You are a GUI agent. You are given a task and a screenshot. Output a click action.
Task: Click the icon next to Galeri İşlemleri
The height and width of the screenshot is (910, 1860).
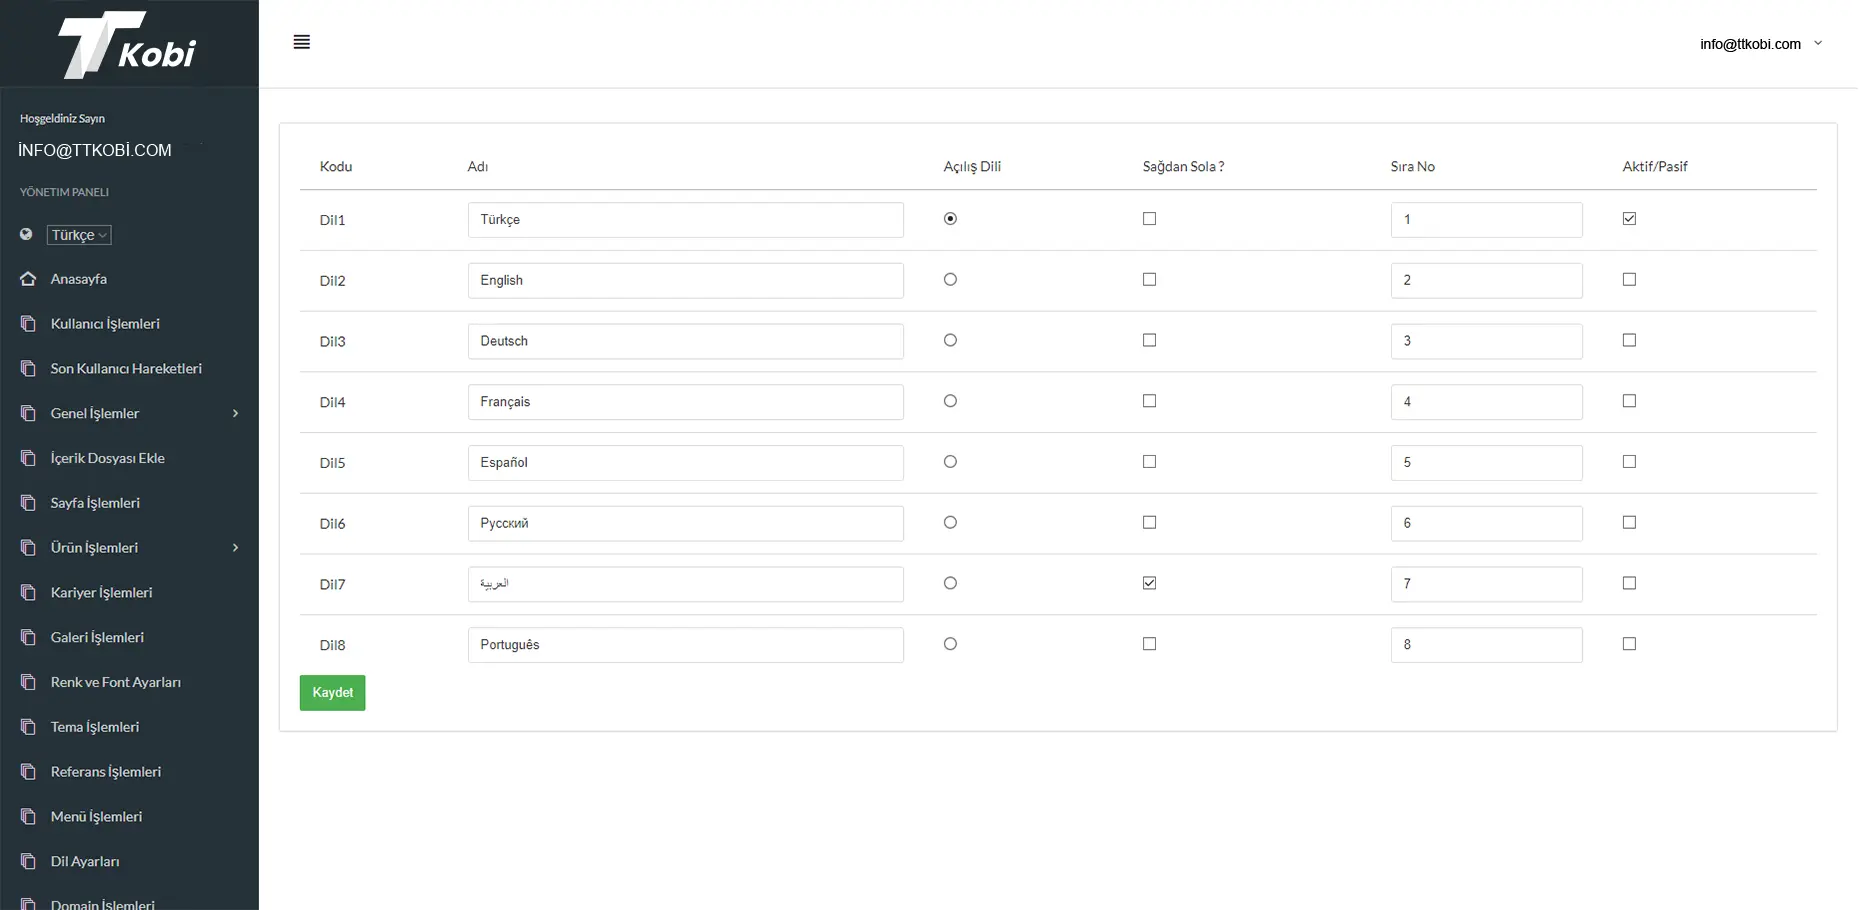tap(28, 638)
